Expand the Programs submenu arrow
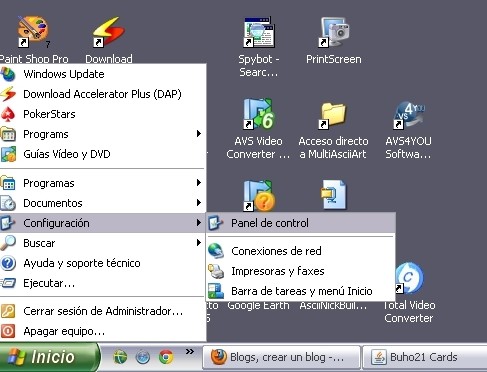 point(199,134)
